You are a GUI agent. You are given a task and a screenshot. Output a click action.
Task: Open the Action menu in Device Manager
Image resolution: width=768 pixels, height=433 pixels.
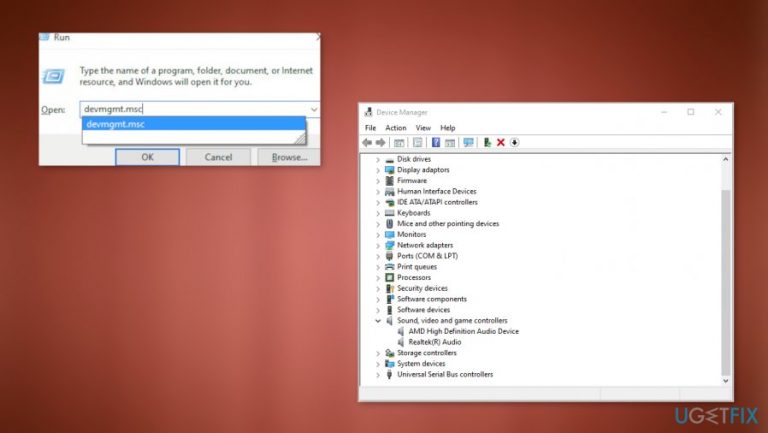click(396, 128)
